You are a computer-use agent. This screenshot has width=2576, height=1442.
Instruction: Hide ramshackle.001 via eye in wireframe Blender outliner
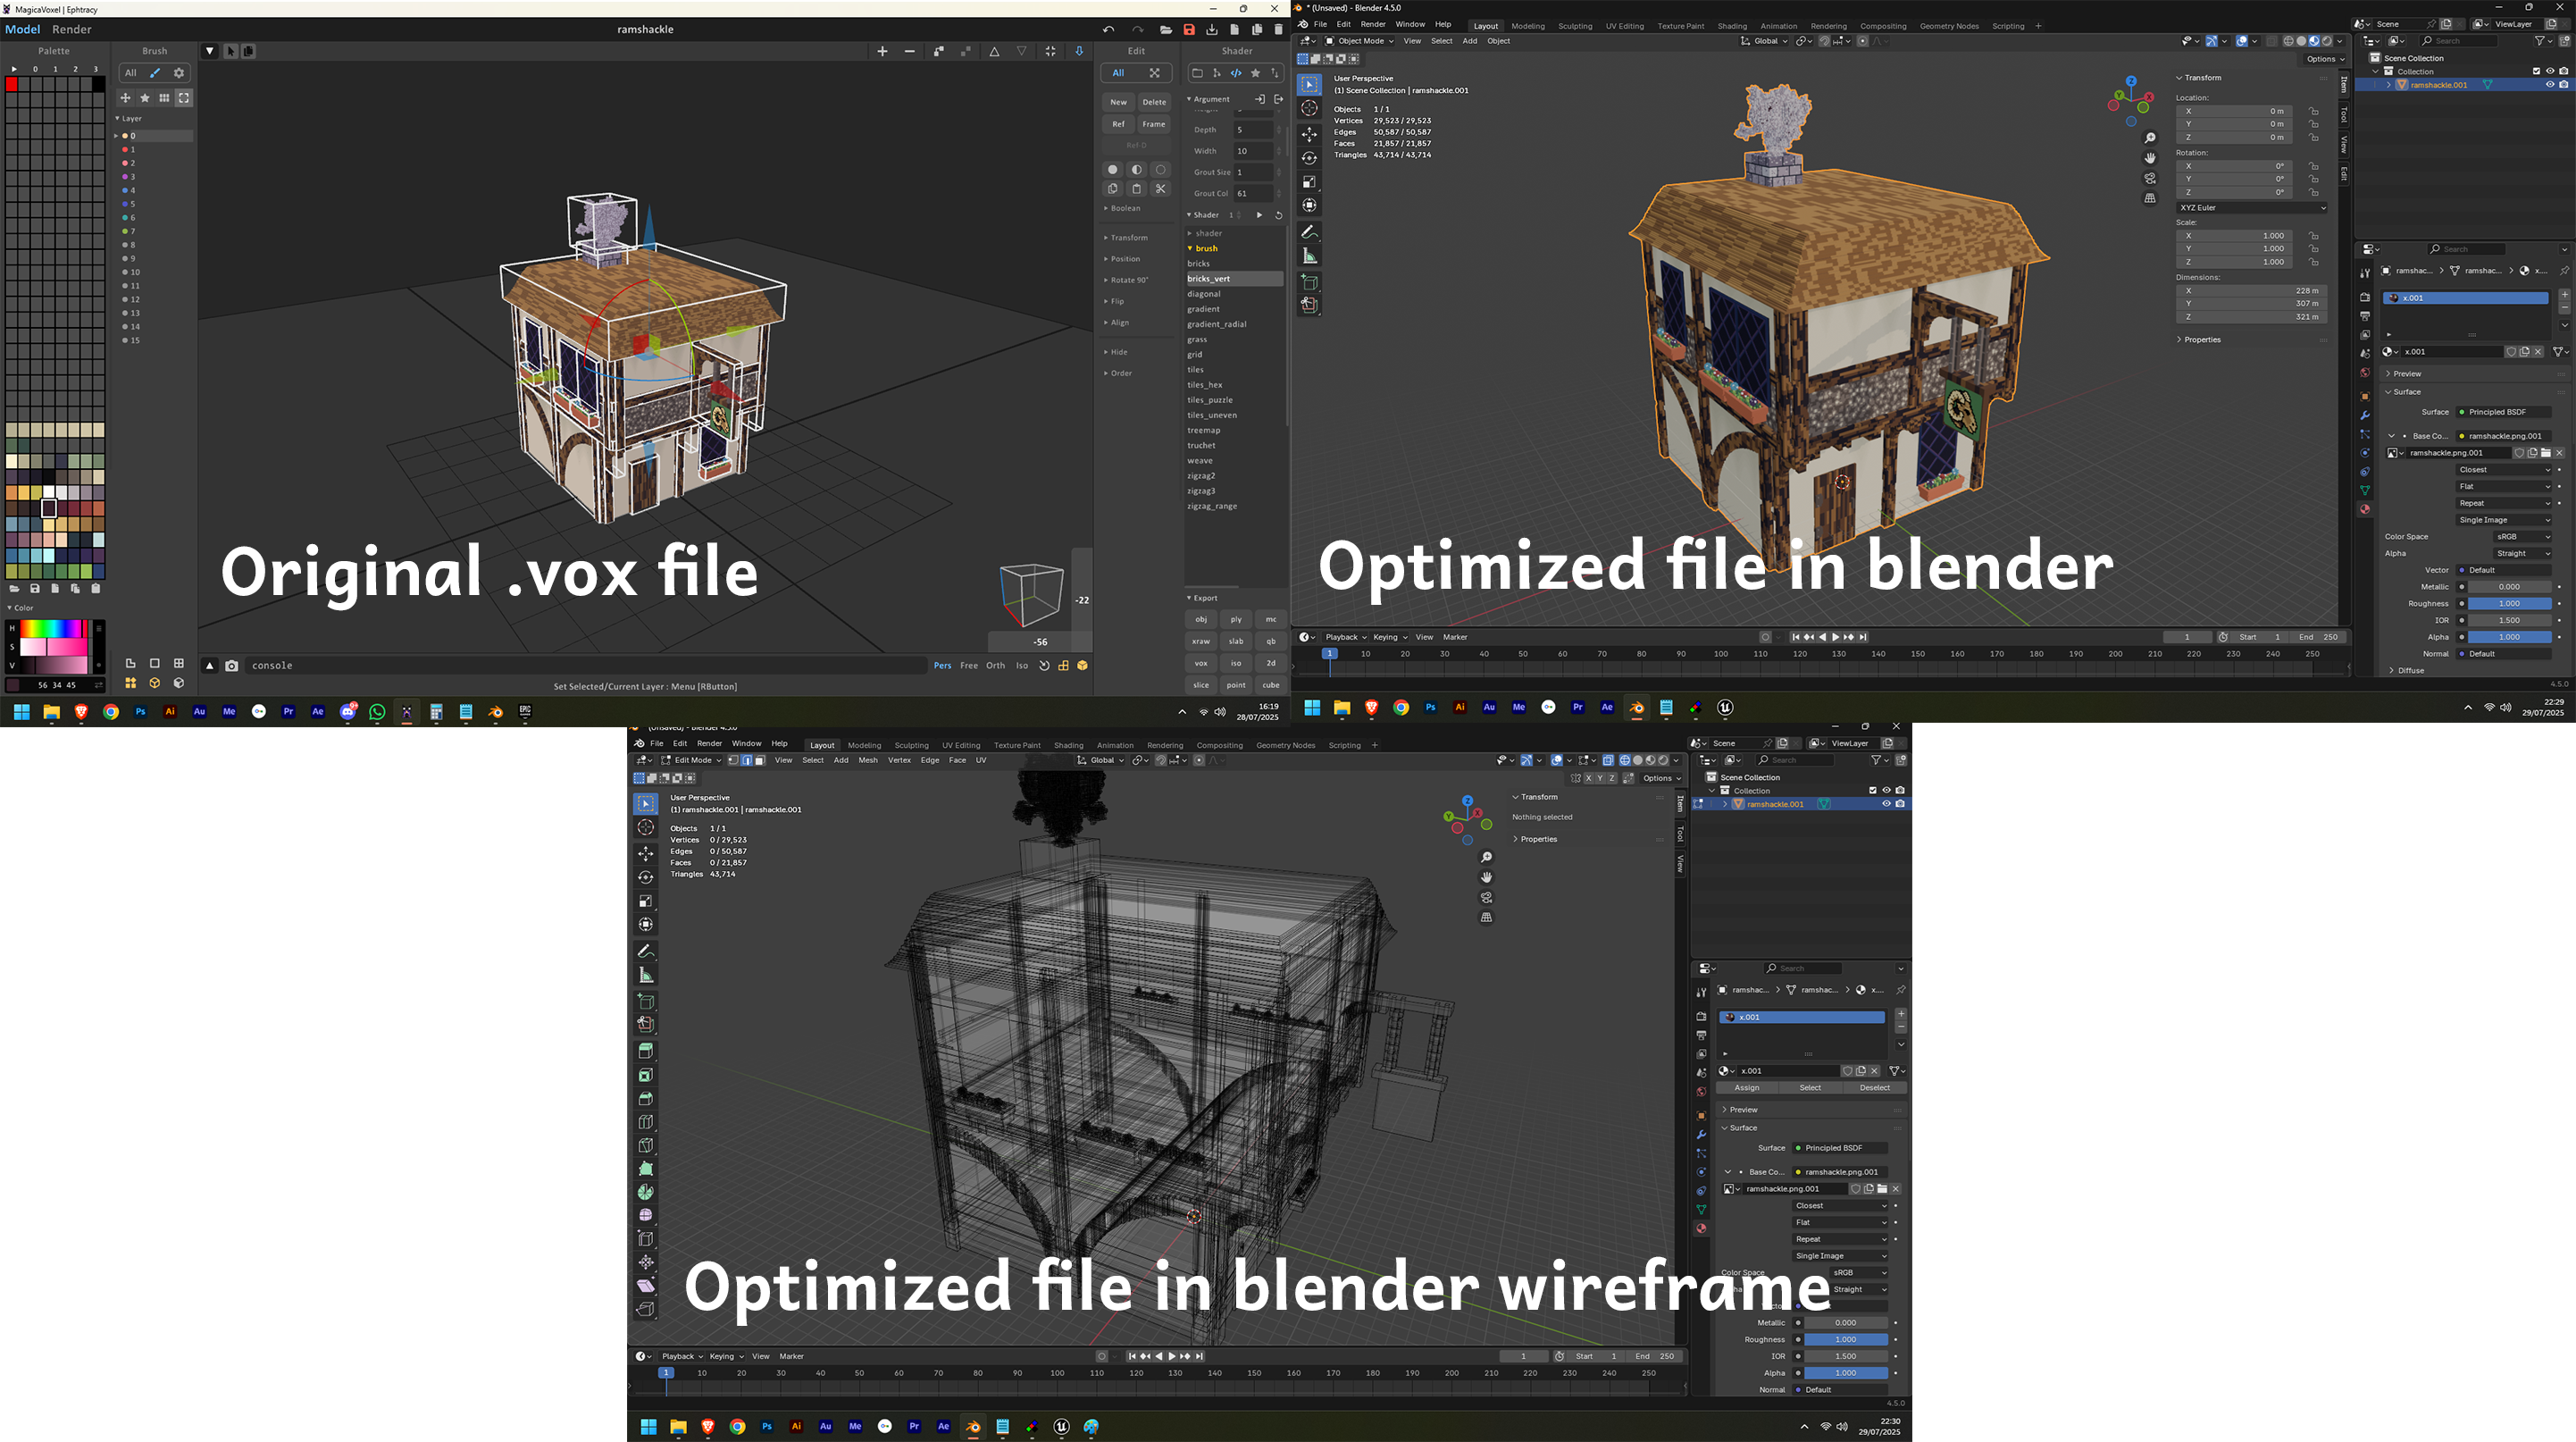1886,804
